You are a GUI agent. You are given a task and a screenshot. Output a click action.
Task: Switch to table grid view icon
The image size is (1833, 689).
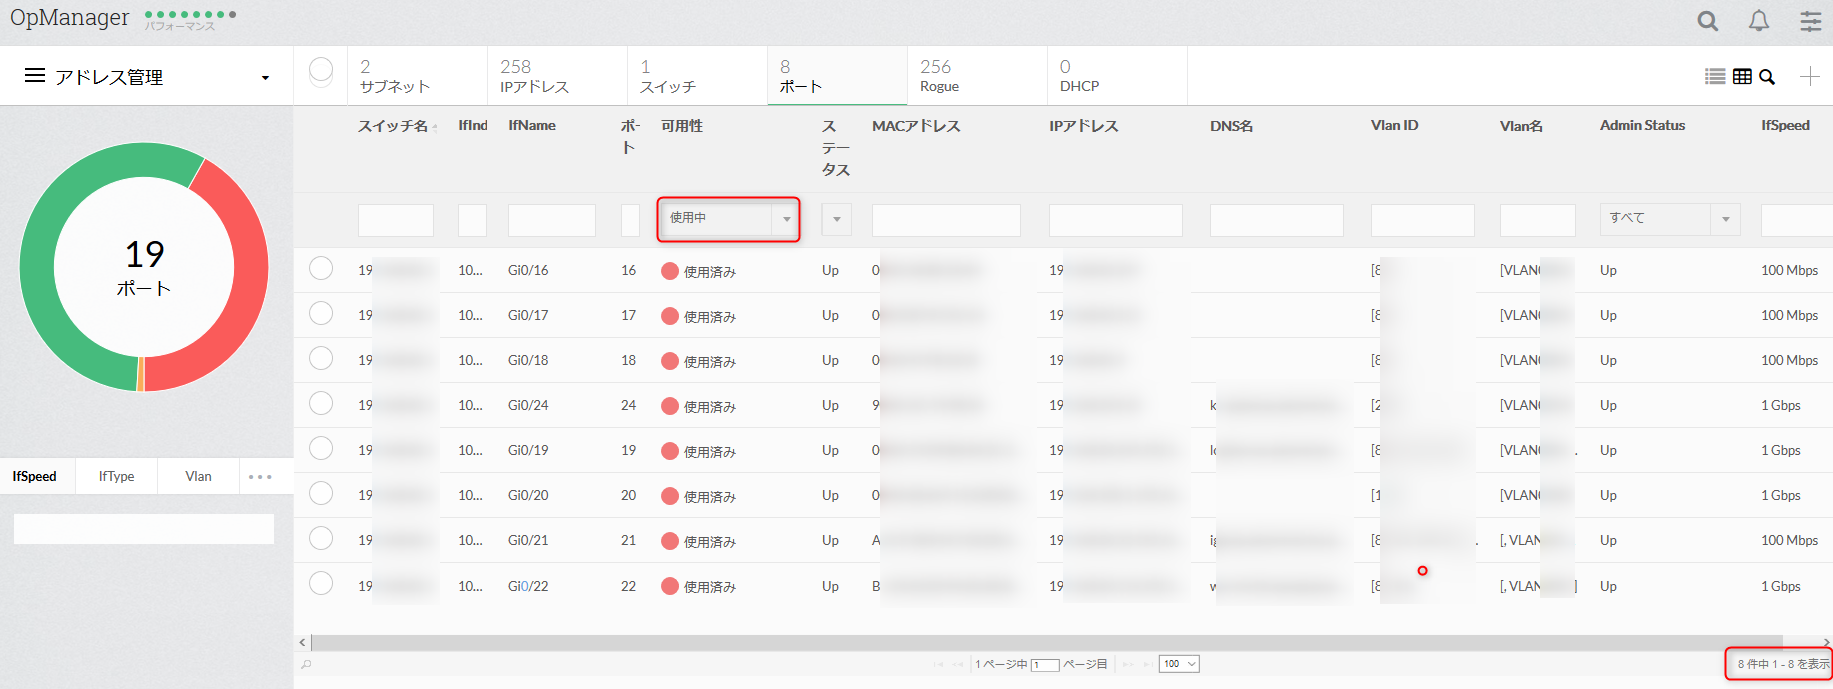(x=1742, y=77)
